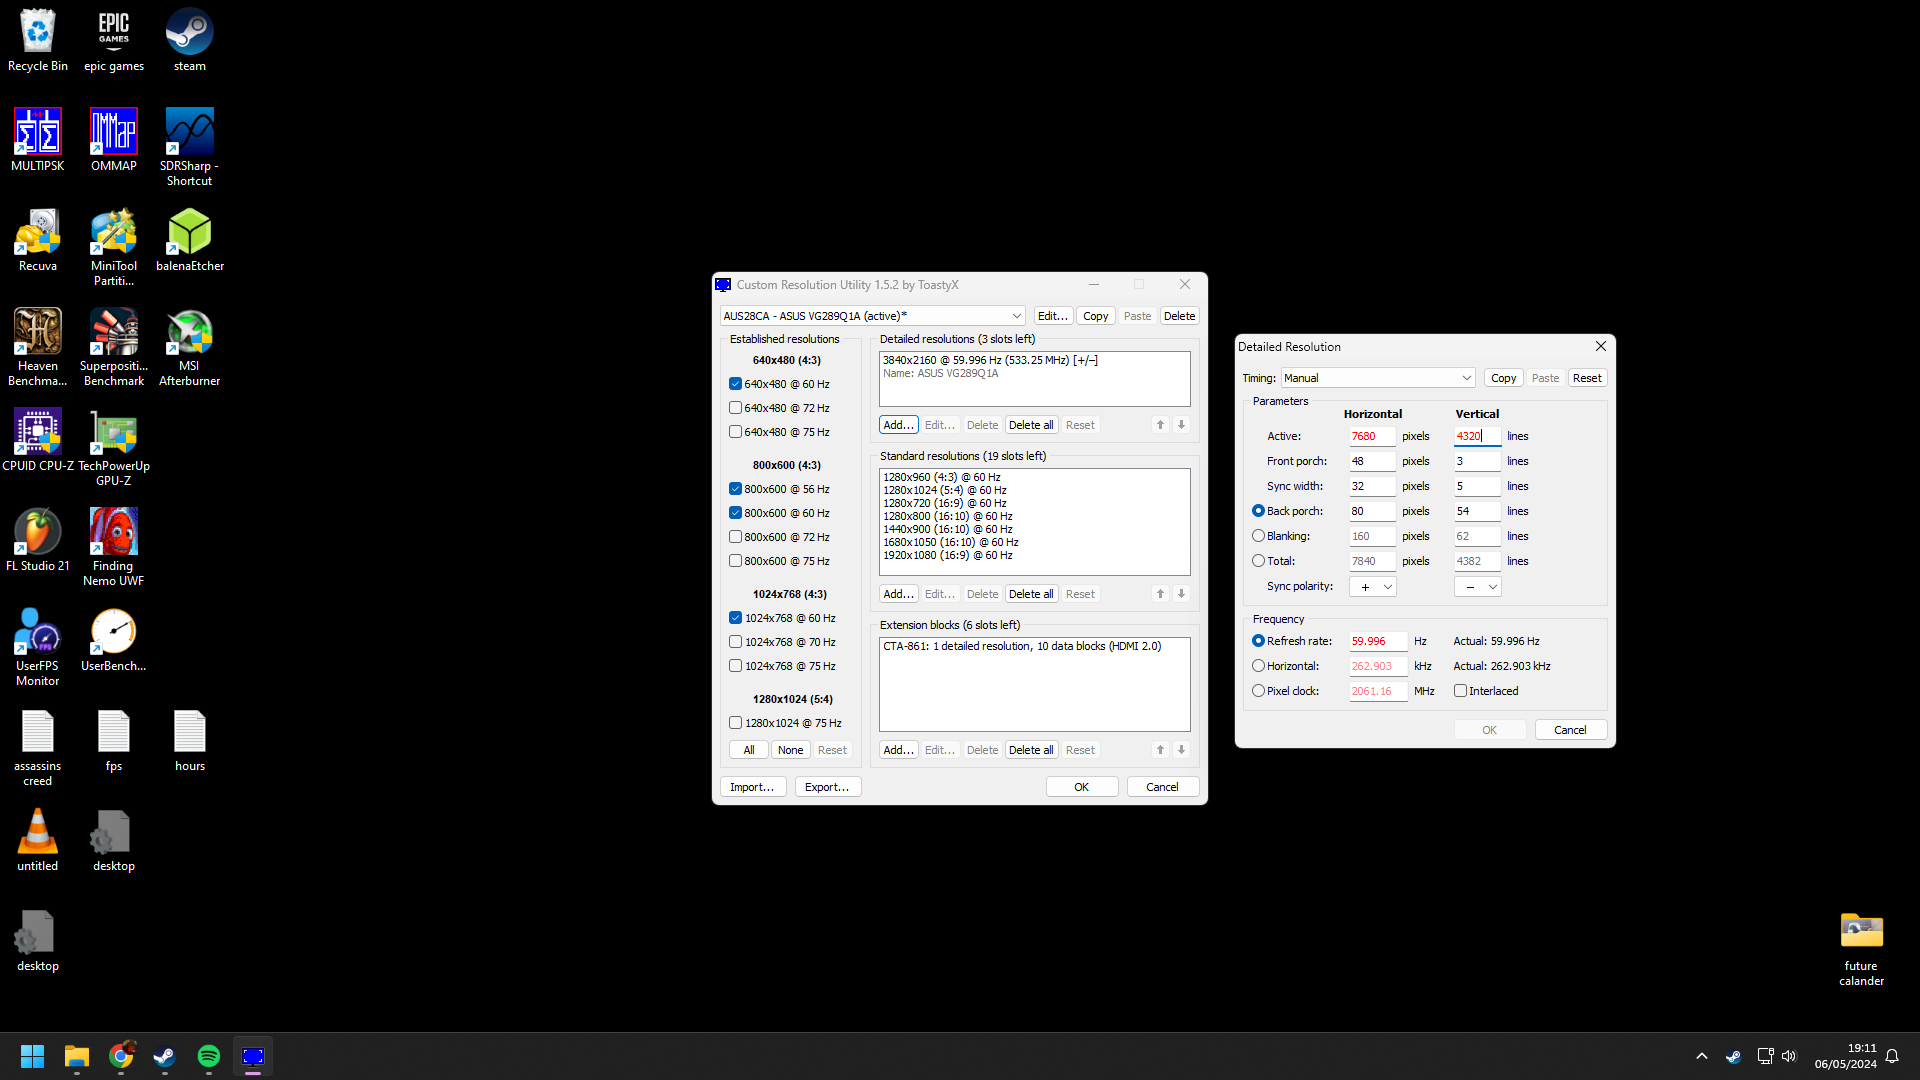Open monitor selection dropdown AUS28CA
The image size is (1920, 1080).
tap(872, 316)
